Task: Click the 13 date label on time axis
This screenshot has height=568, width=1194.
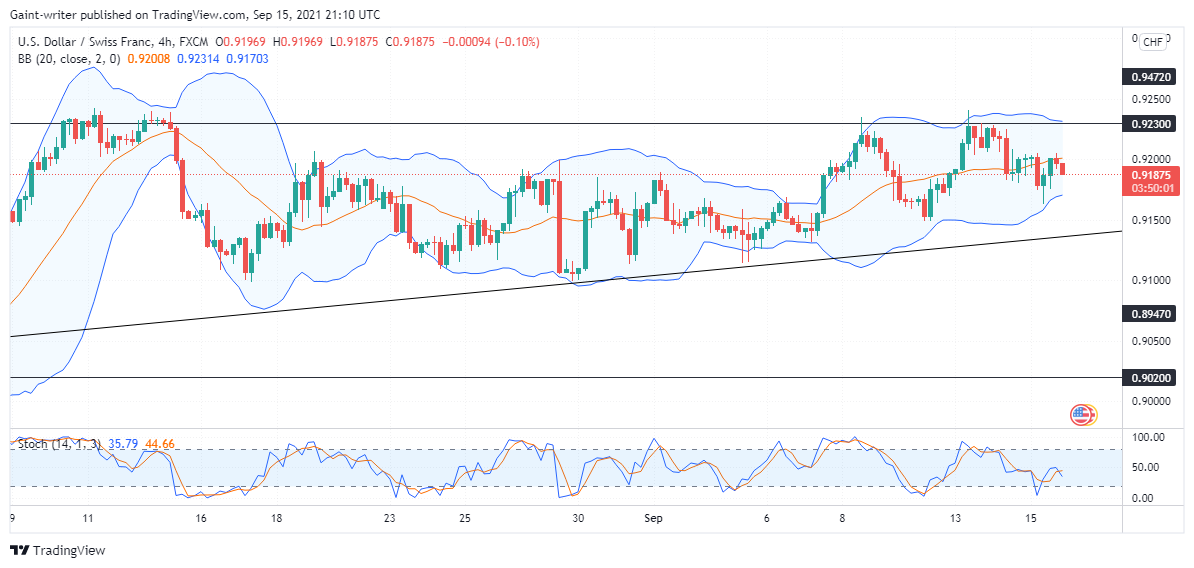Action: (956, 519)
